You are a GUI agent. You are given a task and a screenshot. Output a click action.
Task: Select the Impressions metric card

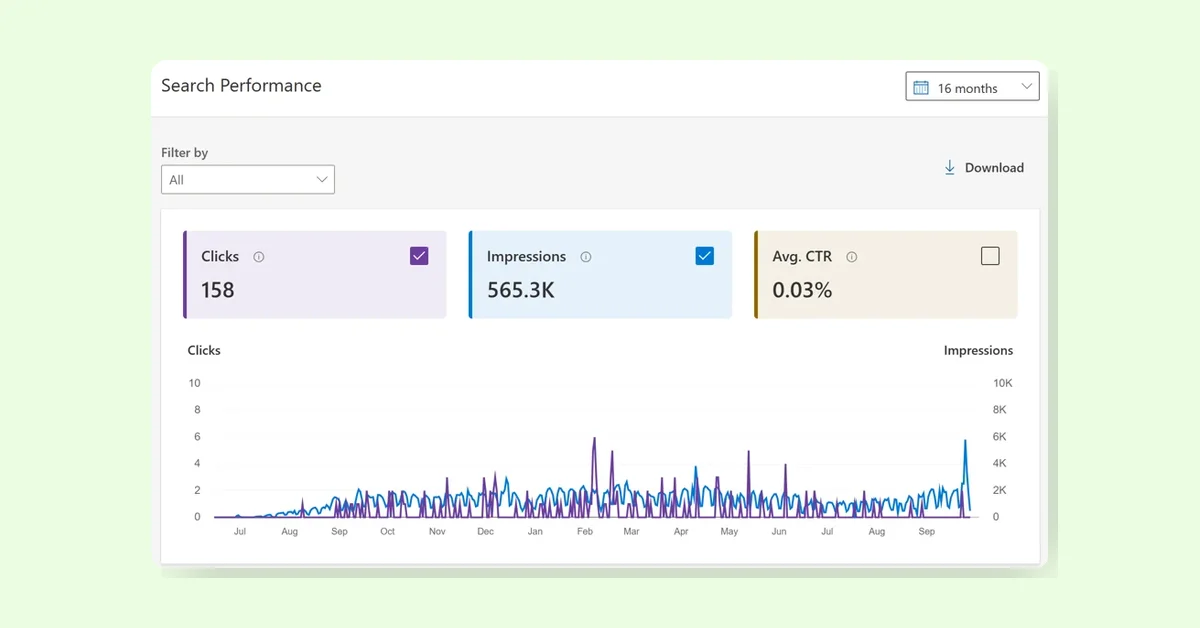click(x=600, y=275)
